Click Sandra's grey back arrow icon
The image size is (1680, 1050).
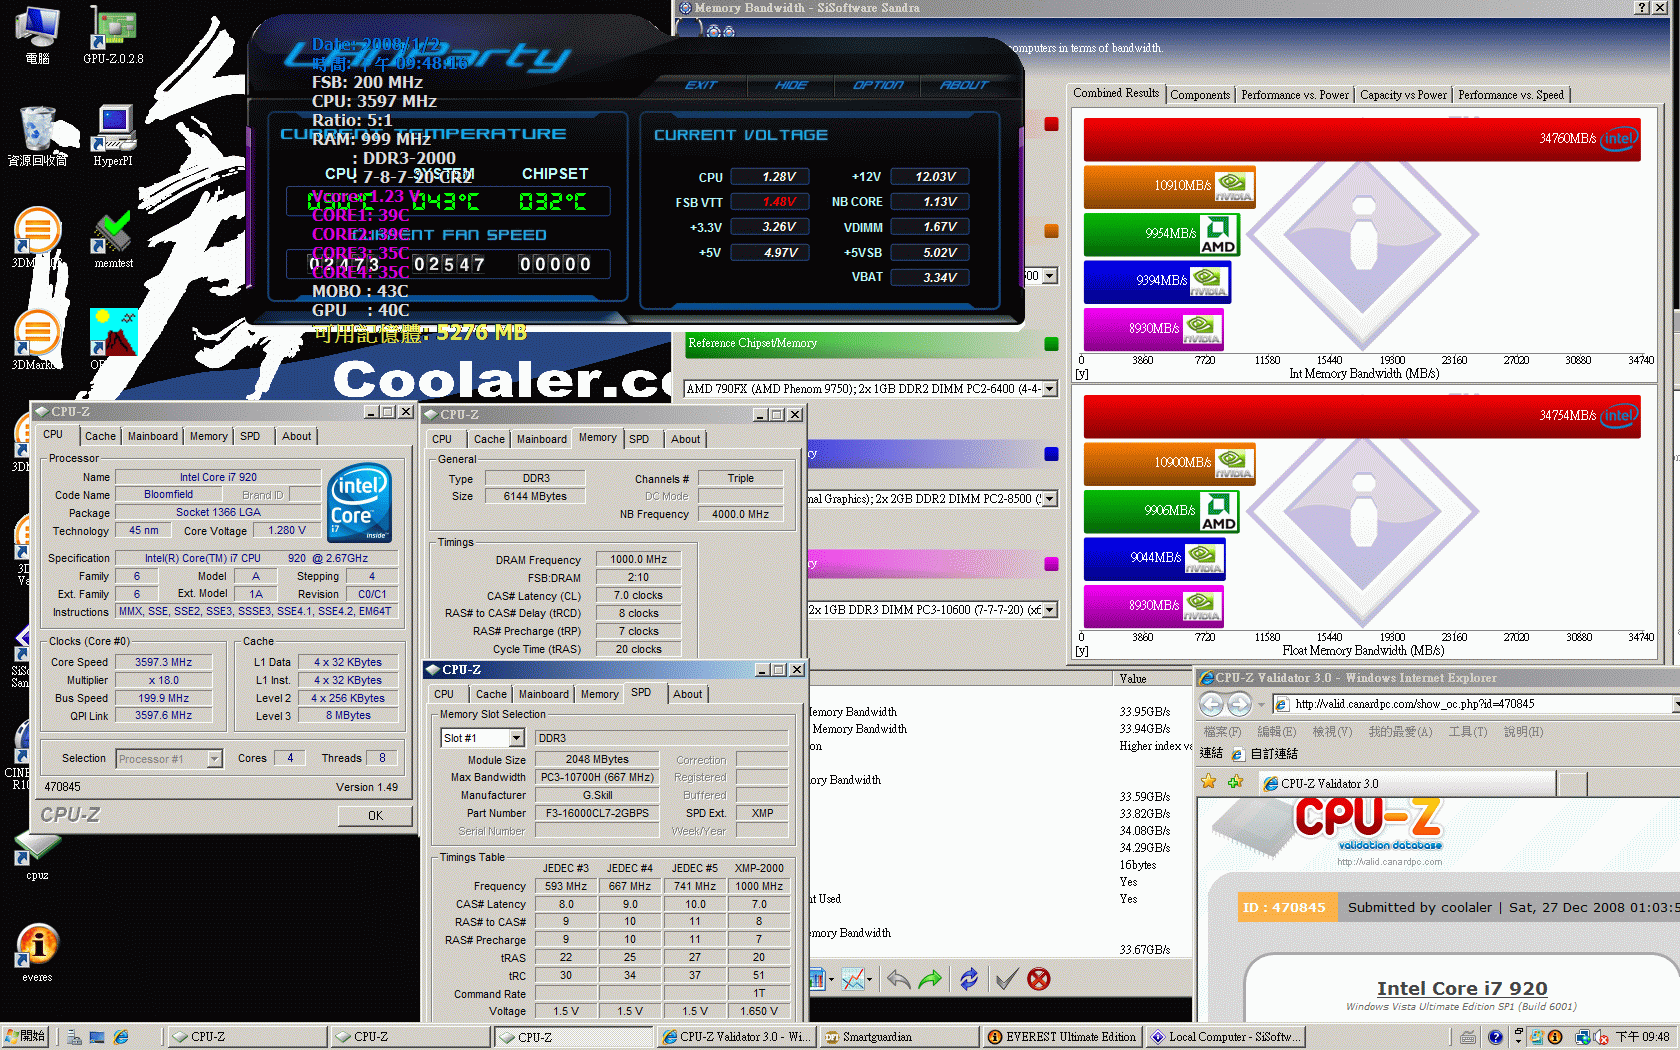(899, 980)
